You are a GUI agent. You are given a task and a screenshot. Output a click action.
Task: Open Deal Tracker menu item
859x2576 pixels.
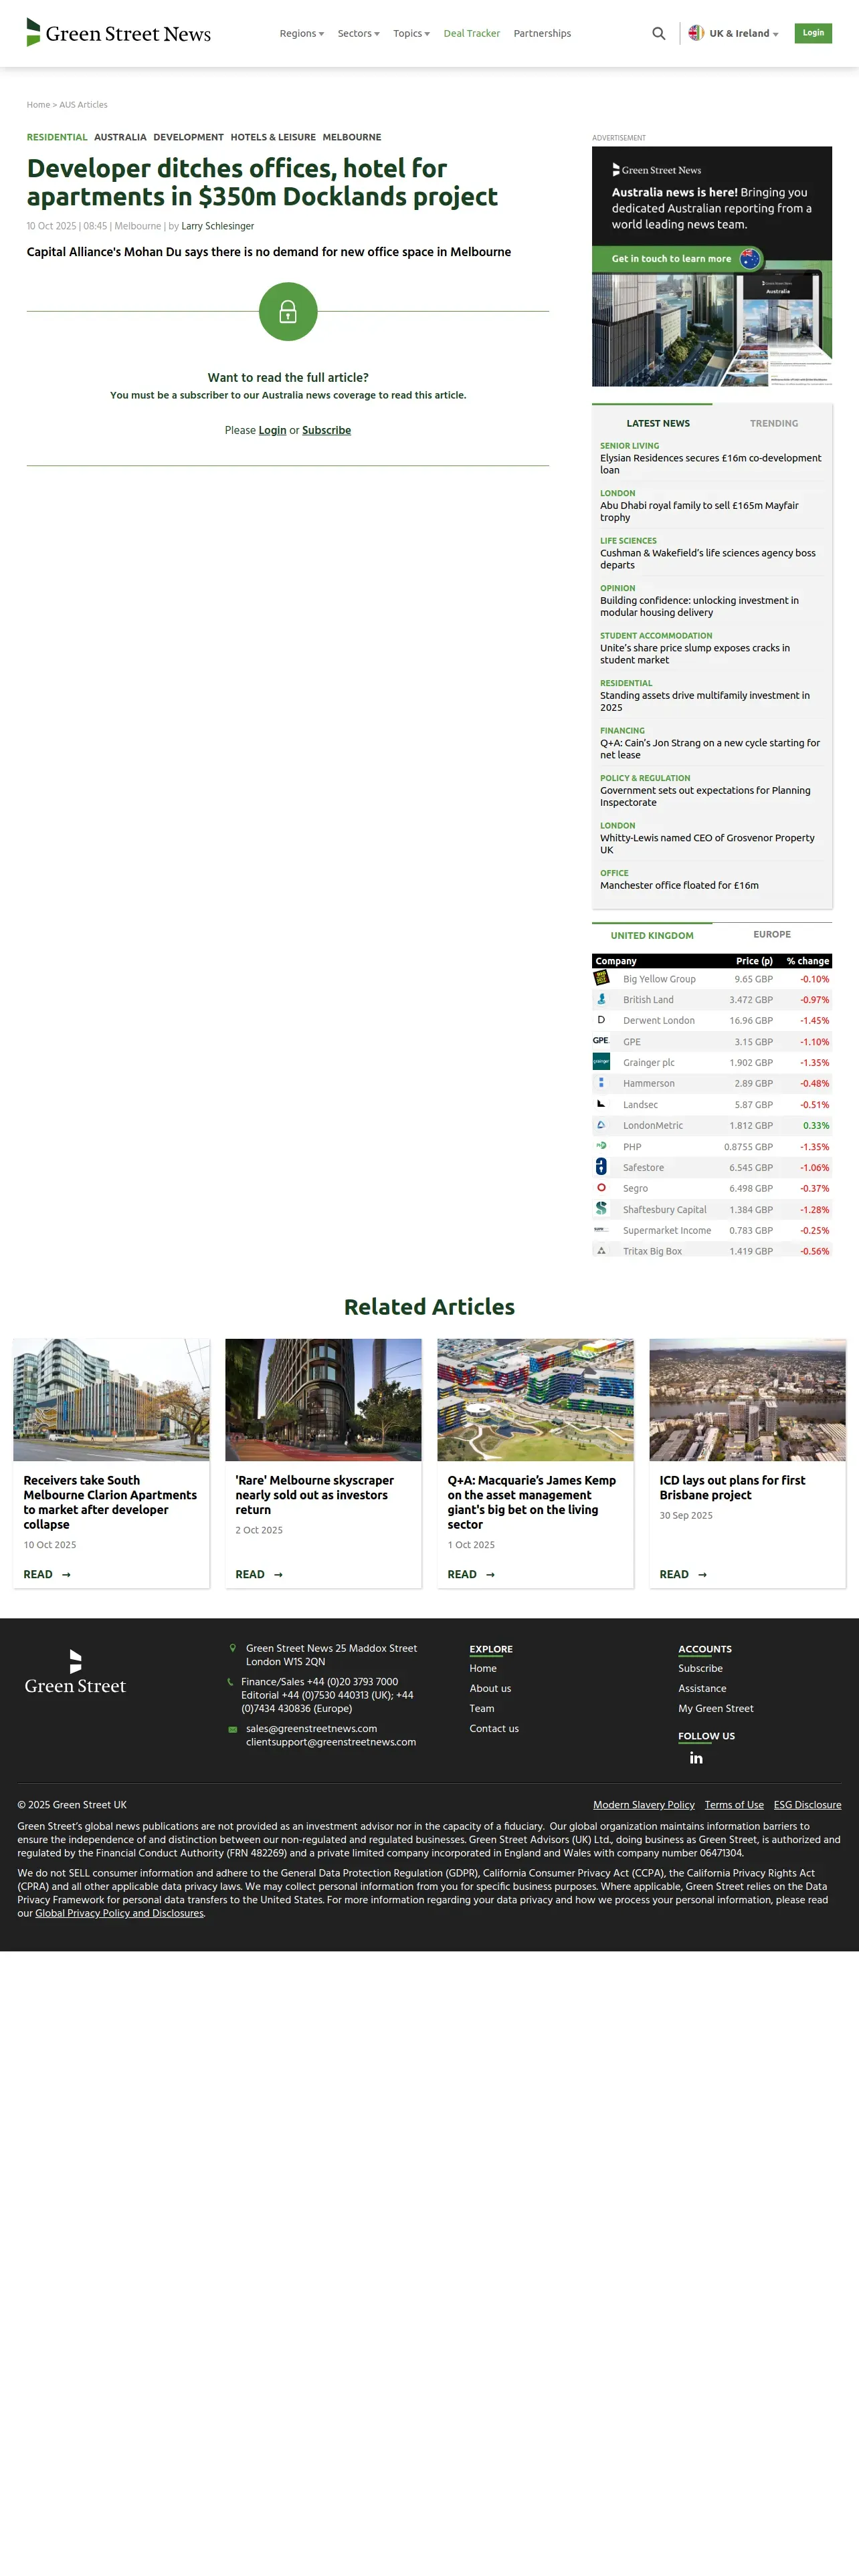[472, 34]
